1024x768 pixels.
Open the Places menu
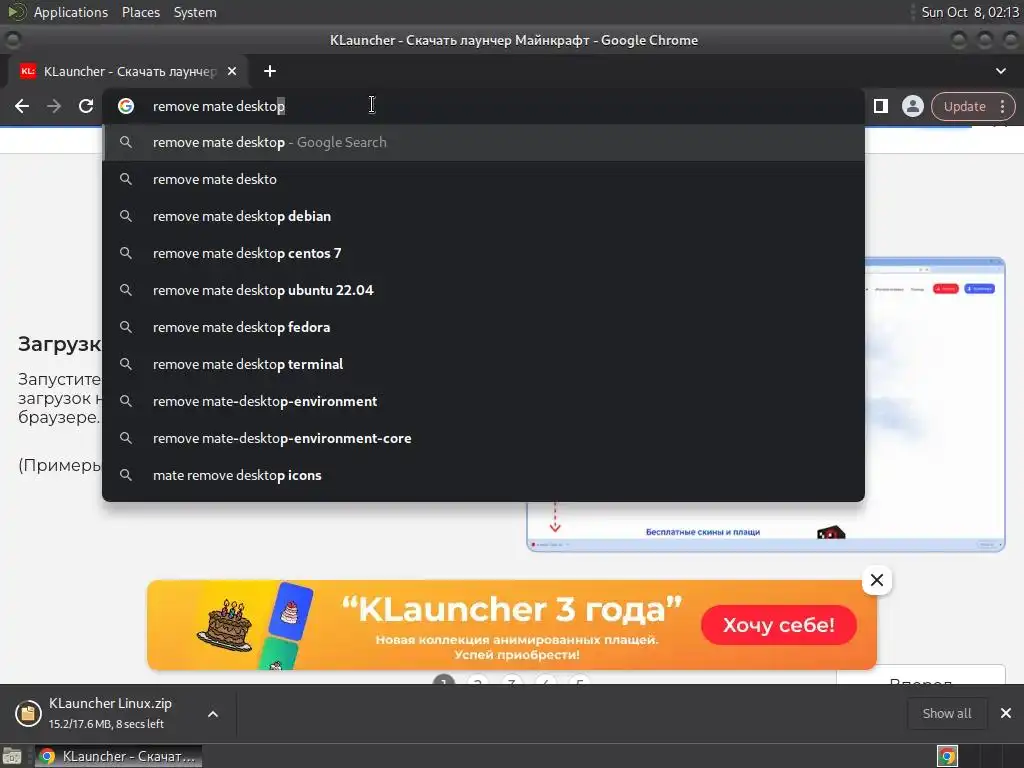tap(140, 12)
